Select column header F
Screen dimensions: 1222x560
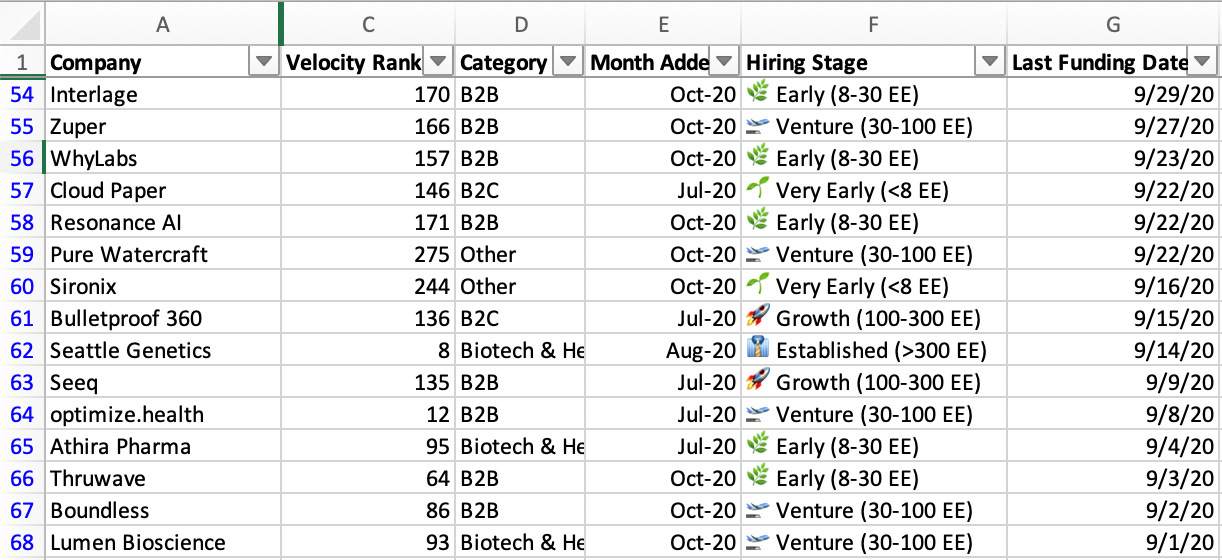click(x=874, y=25)
